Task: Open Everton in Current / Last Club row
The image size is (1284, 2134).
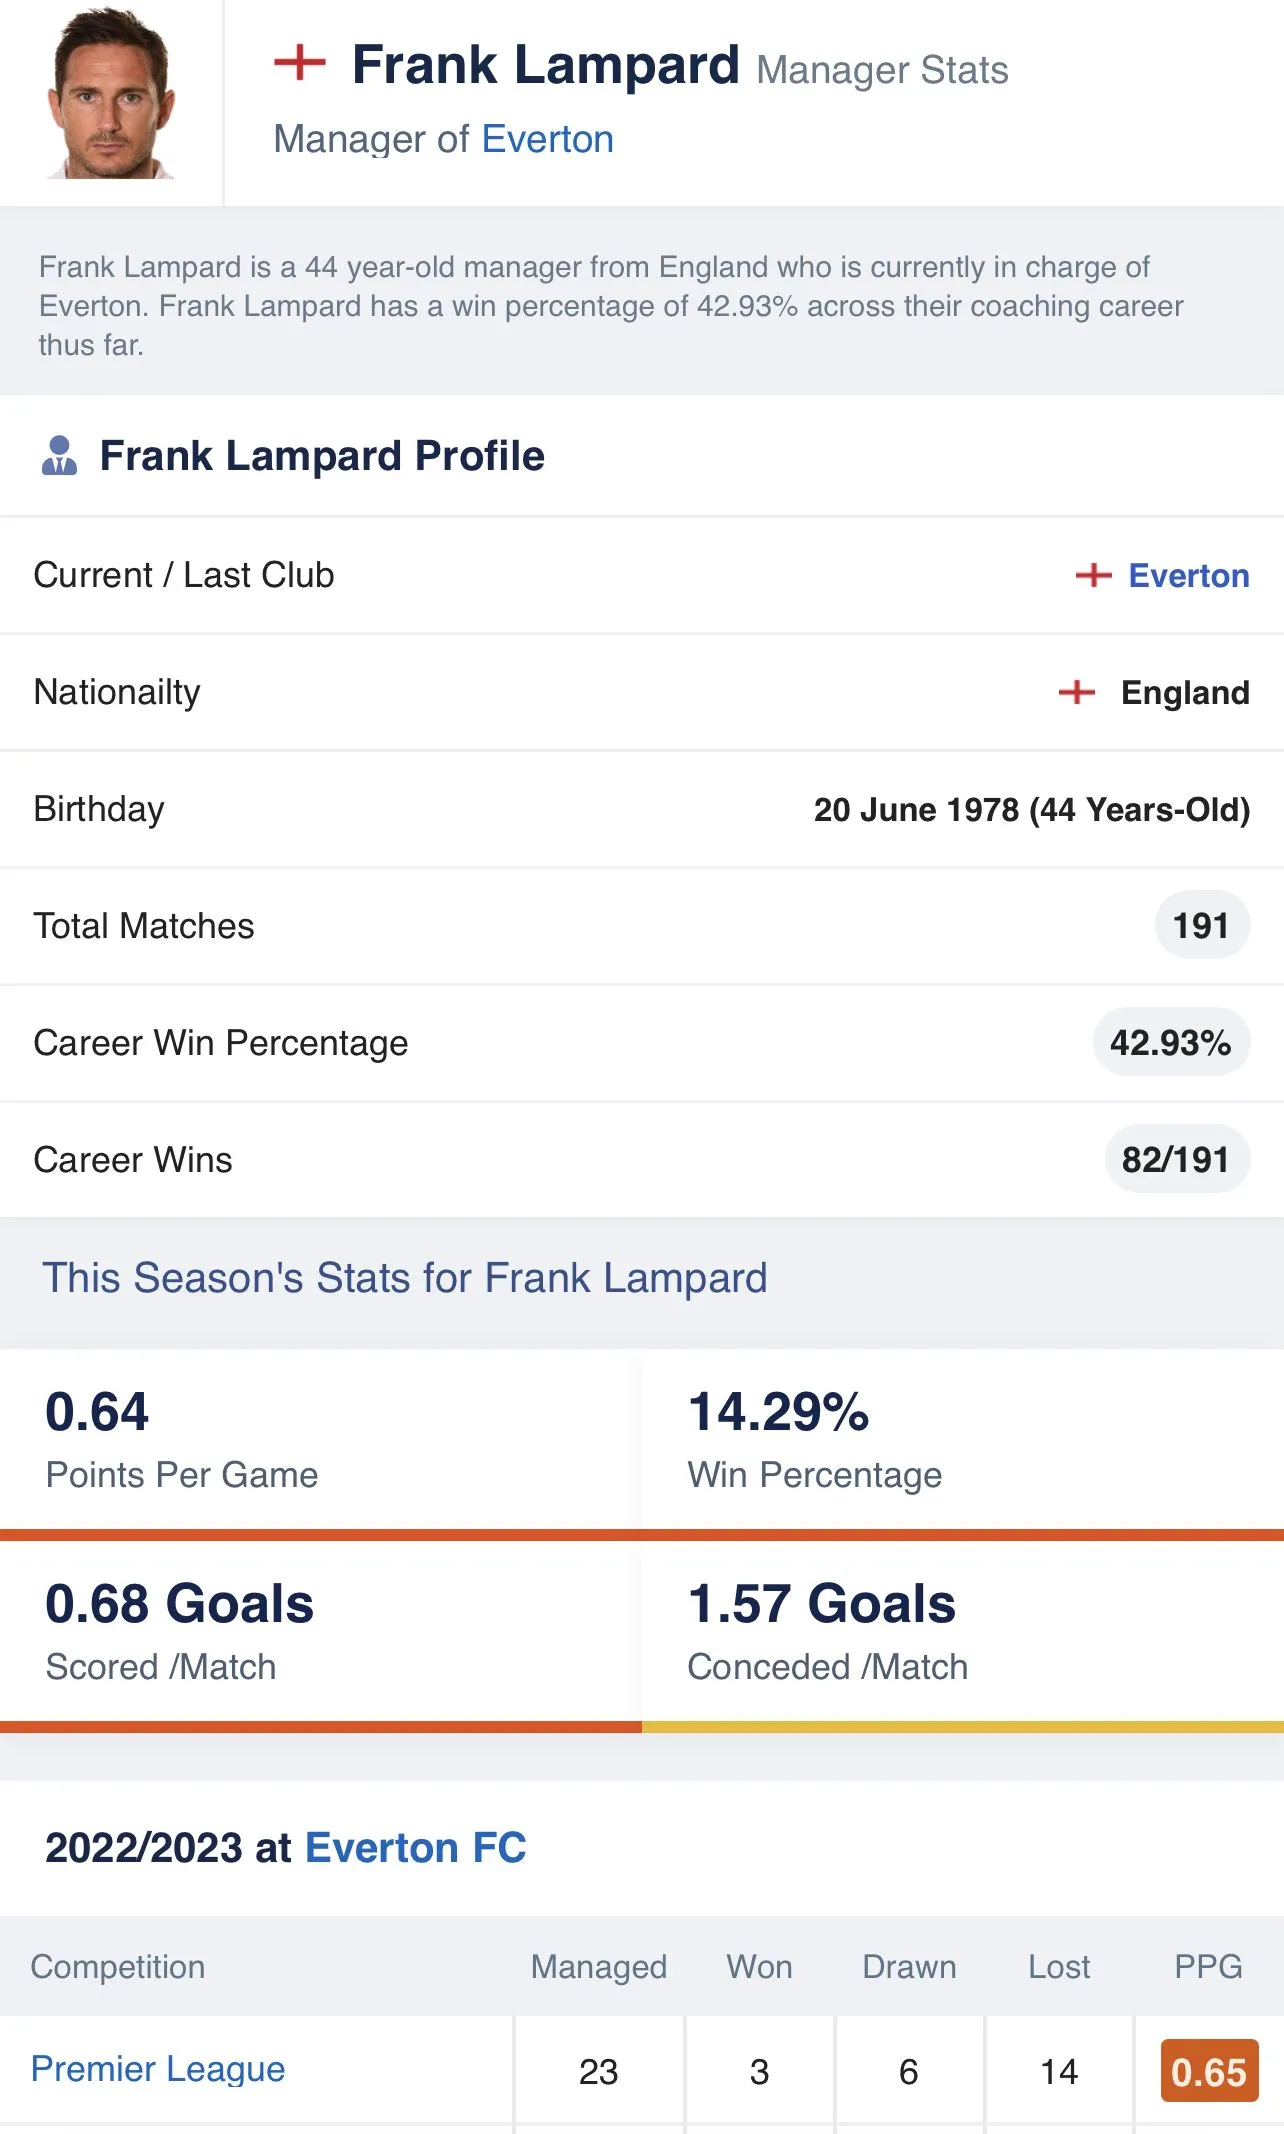Action: (x=1188, y=575)
